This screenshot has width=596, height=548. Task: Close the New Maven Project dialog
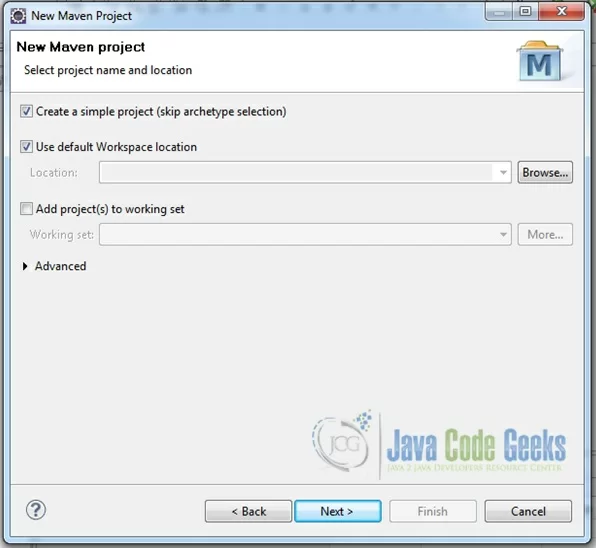pyautogui.click(x=561, y=11)
